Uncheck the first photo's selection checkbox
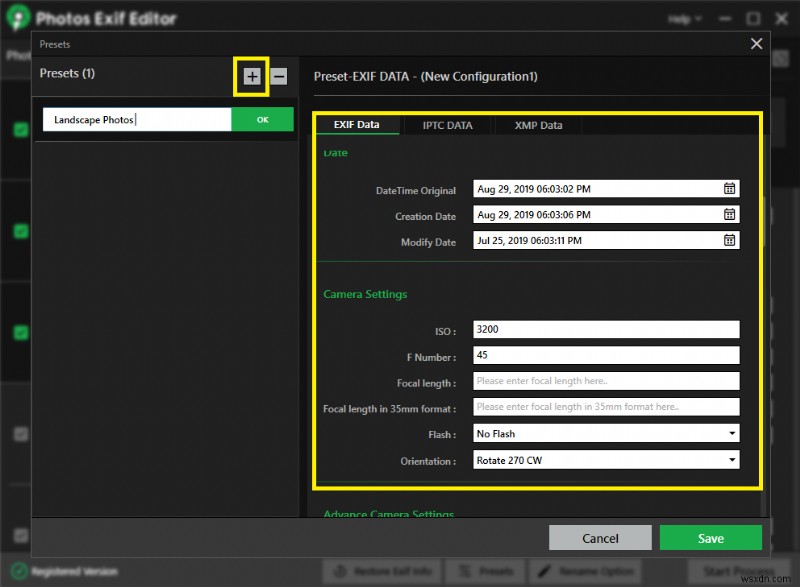 22,129
